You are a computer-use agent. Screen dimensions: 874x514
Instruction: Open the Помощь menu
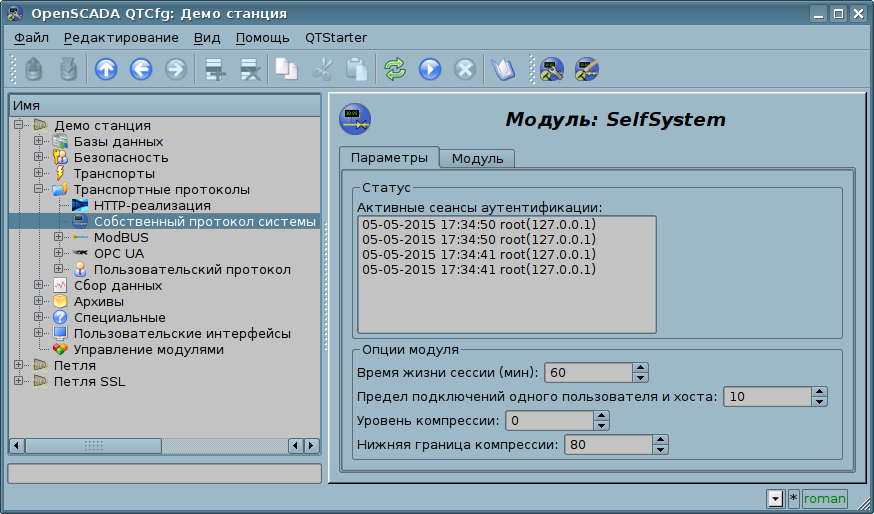click(263, 38)
